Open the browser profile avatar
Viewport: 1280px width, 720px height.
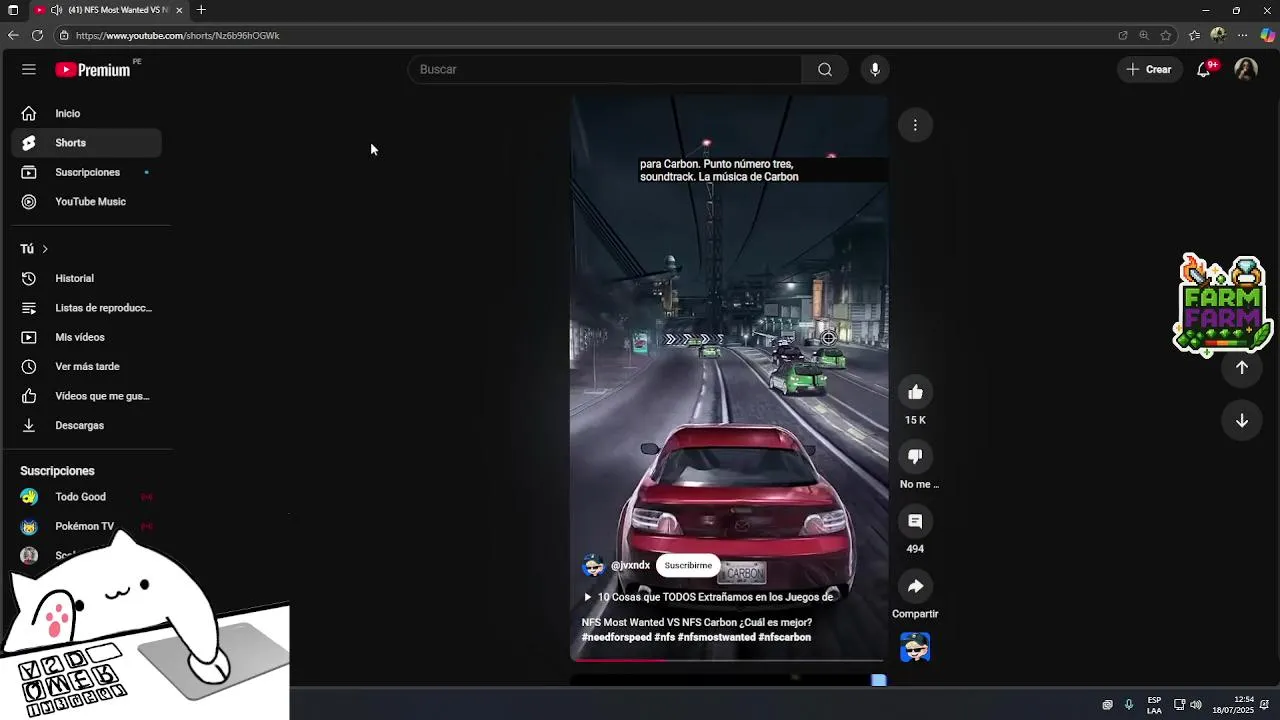1218,35
